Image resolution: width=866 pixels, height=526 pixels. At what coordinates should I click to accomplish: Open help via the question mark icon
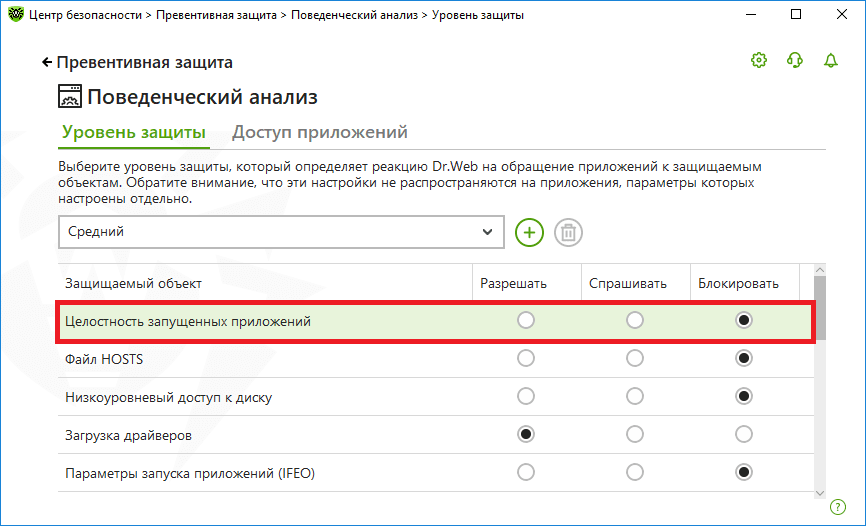[838, 506]
